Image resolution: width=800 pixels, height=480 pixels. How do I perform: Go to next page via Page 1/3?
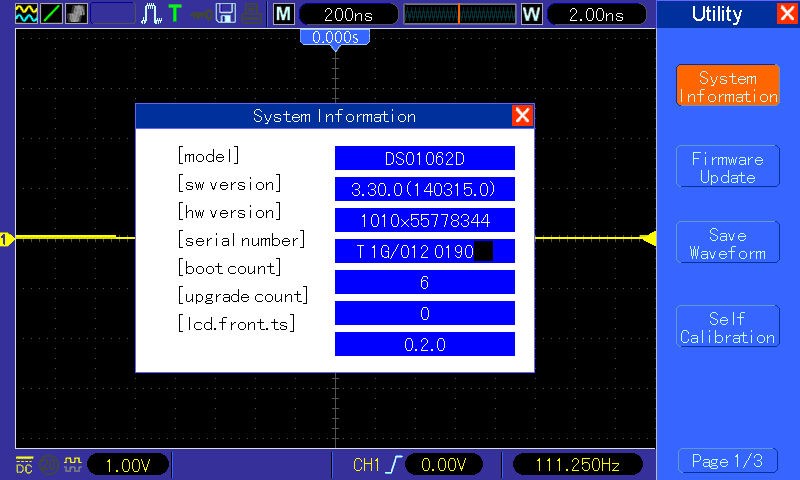728,461
